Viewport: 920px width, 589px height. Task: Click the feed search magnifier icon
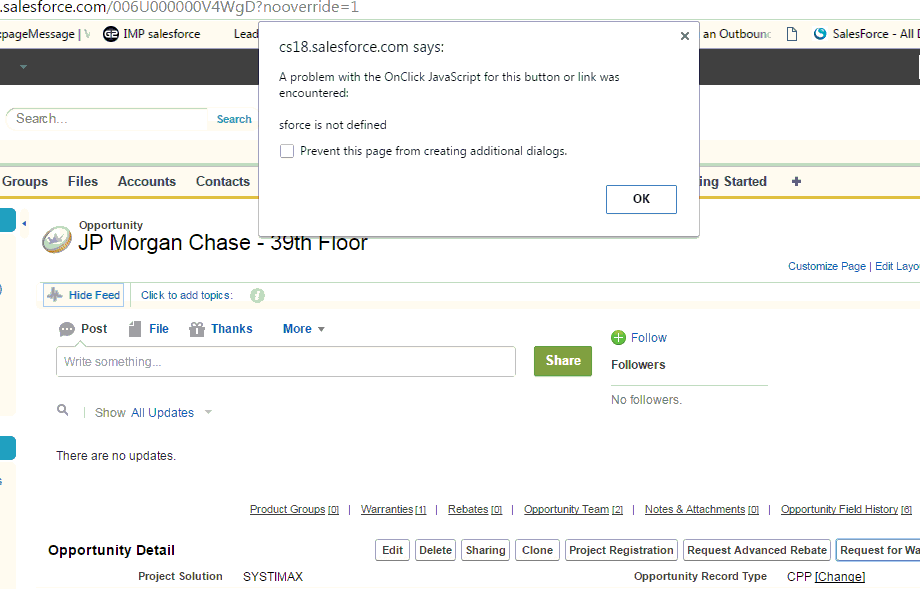[63, 410]
